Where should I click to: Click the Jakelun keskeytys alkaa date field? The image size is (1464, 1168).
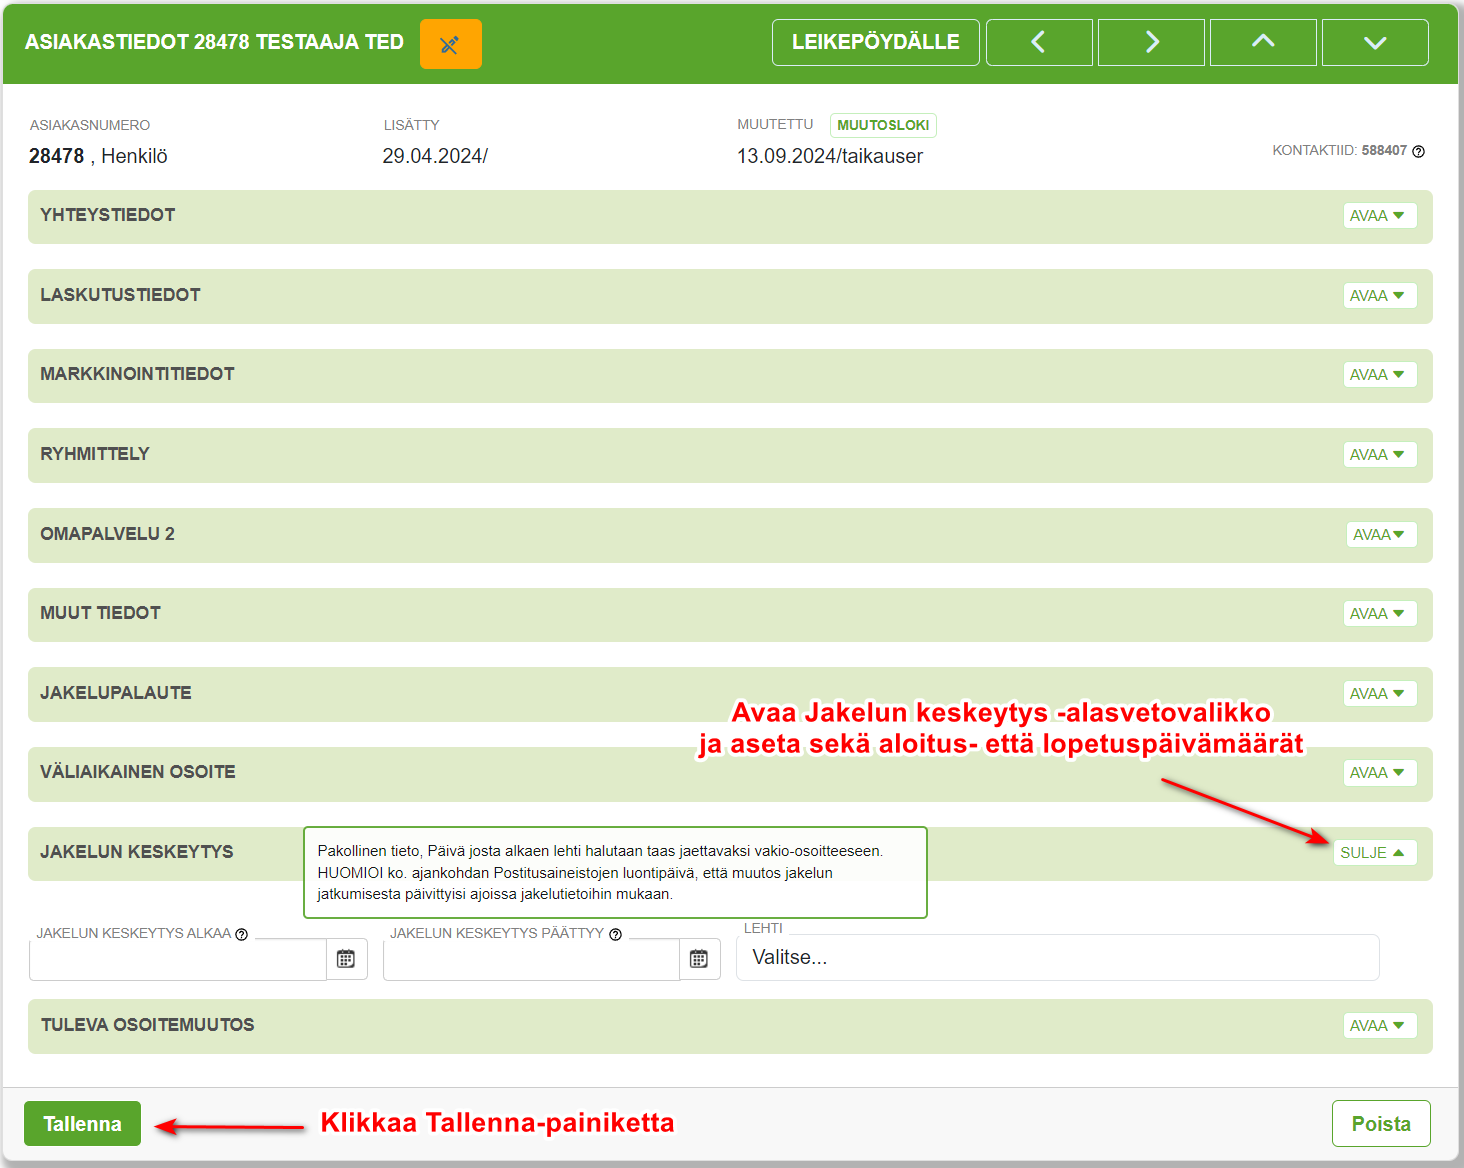coord(178,960)
